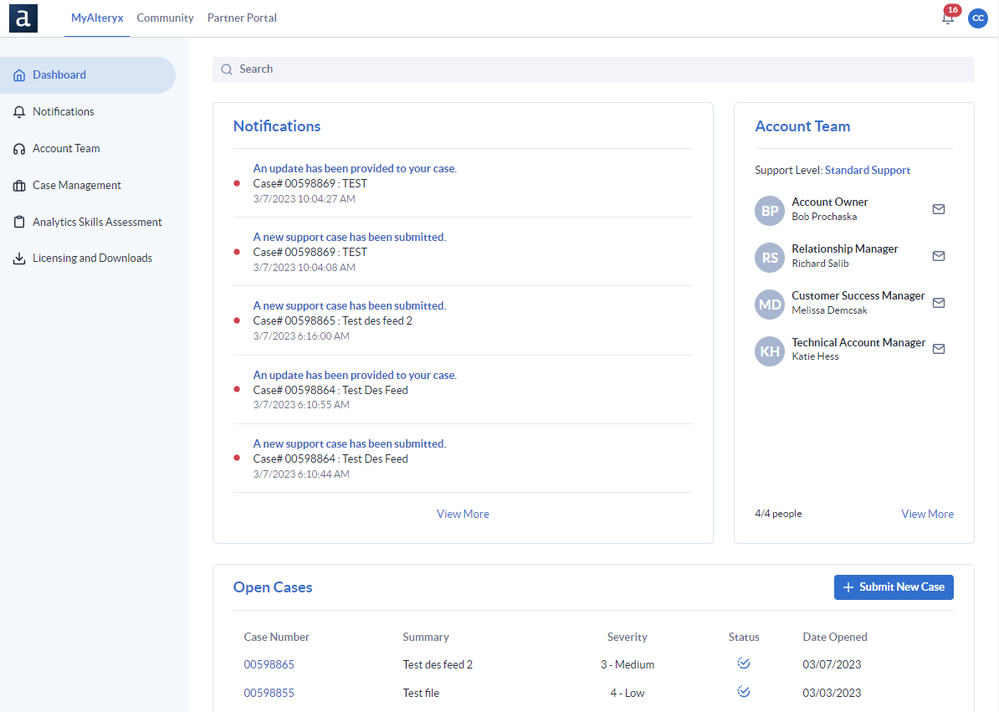This screenshot has height=712, width=999.
Task: Open the Standard Support link
Action: (x=867, y=170)
